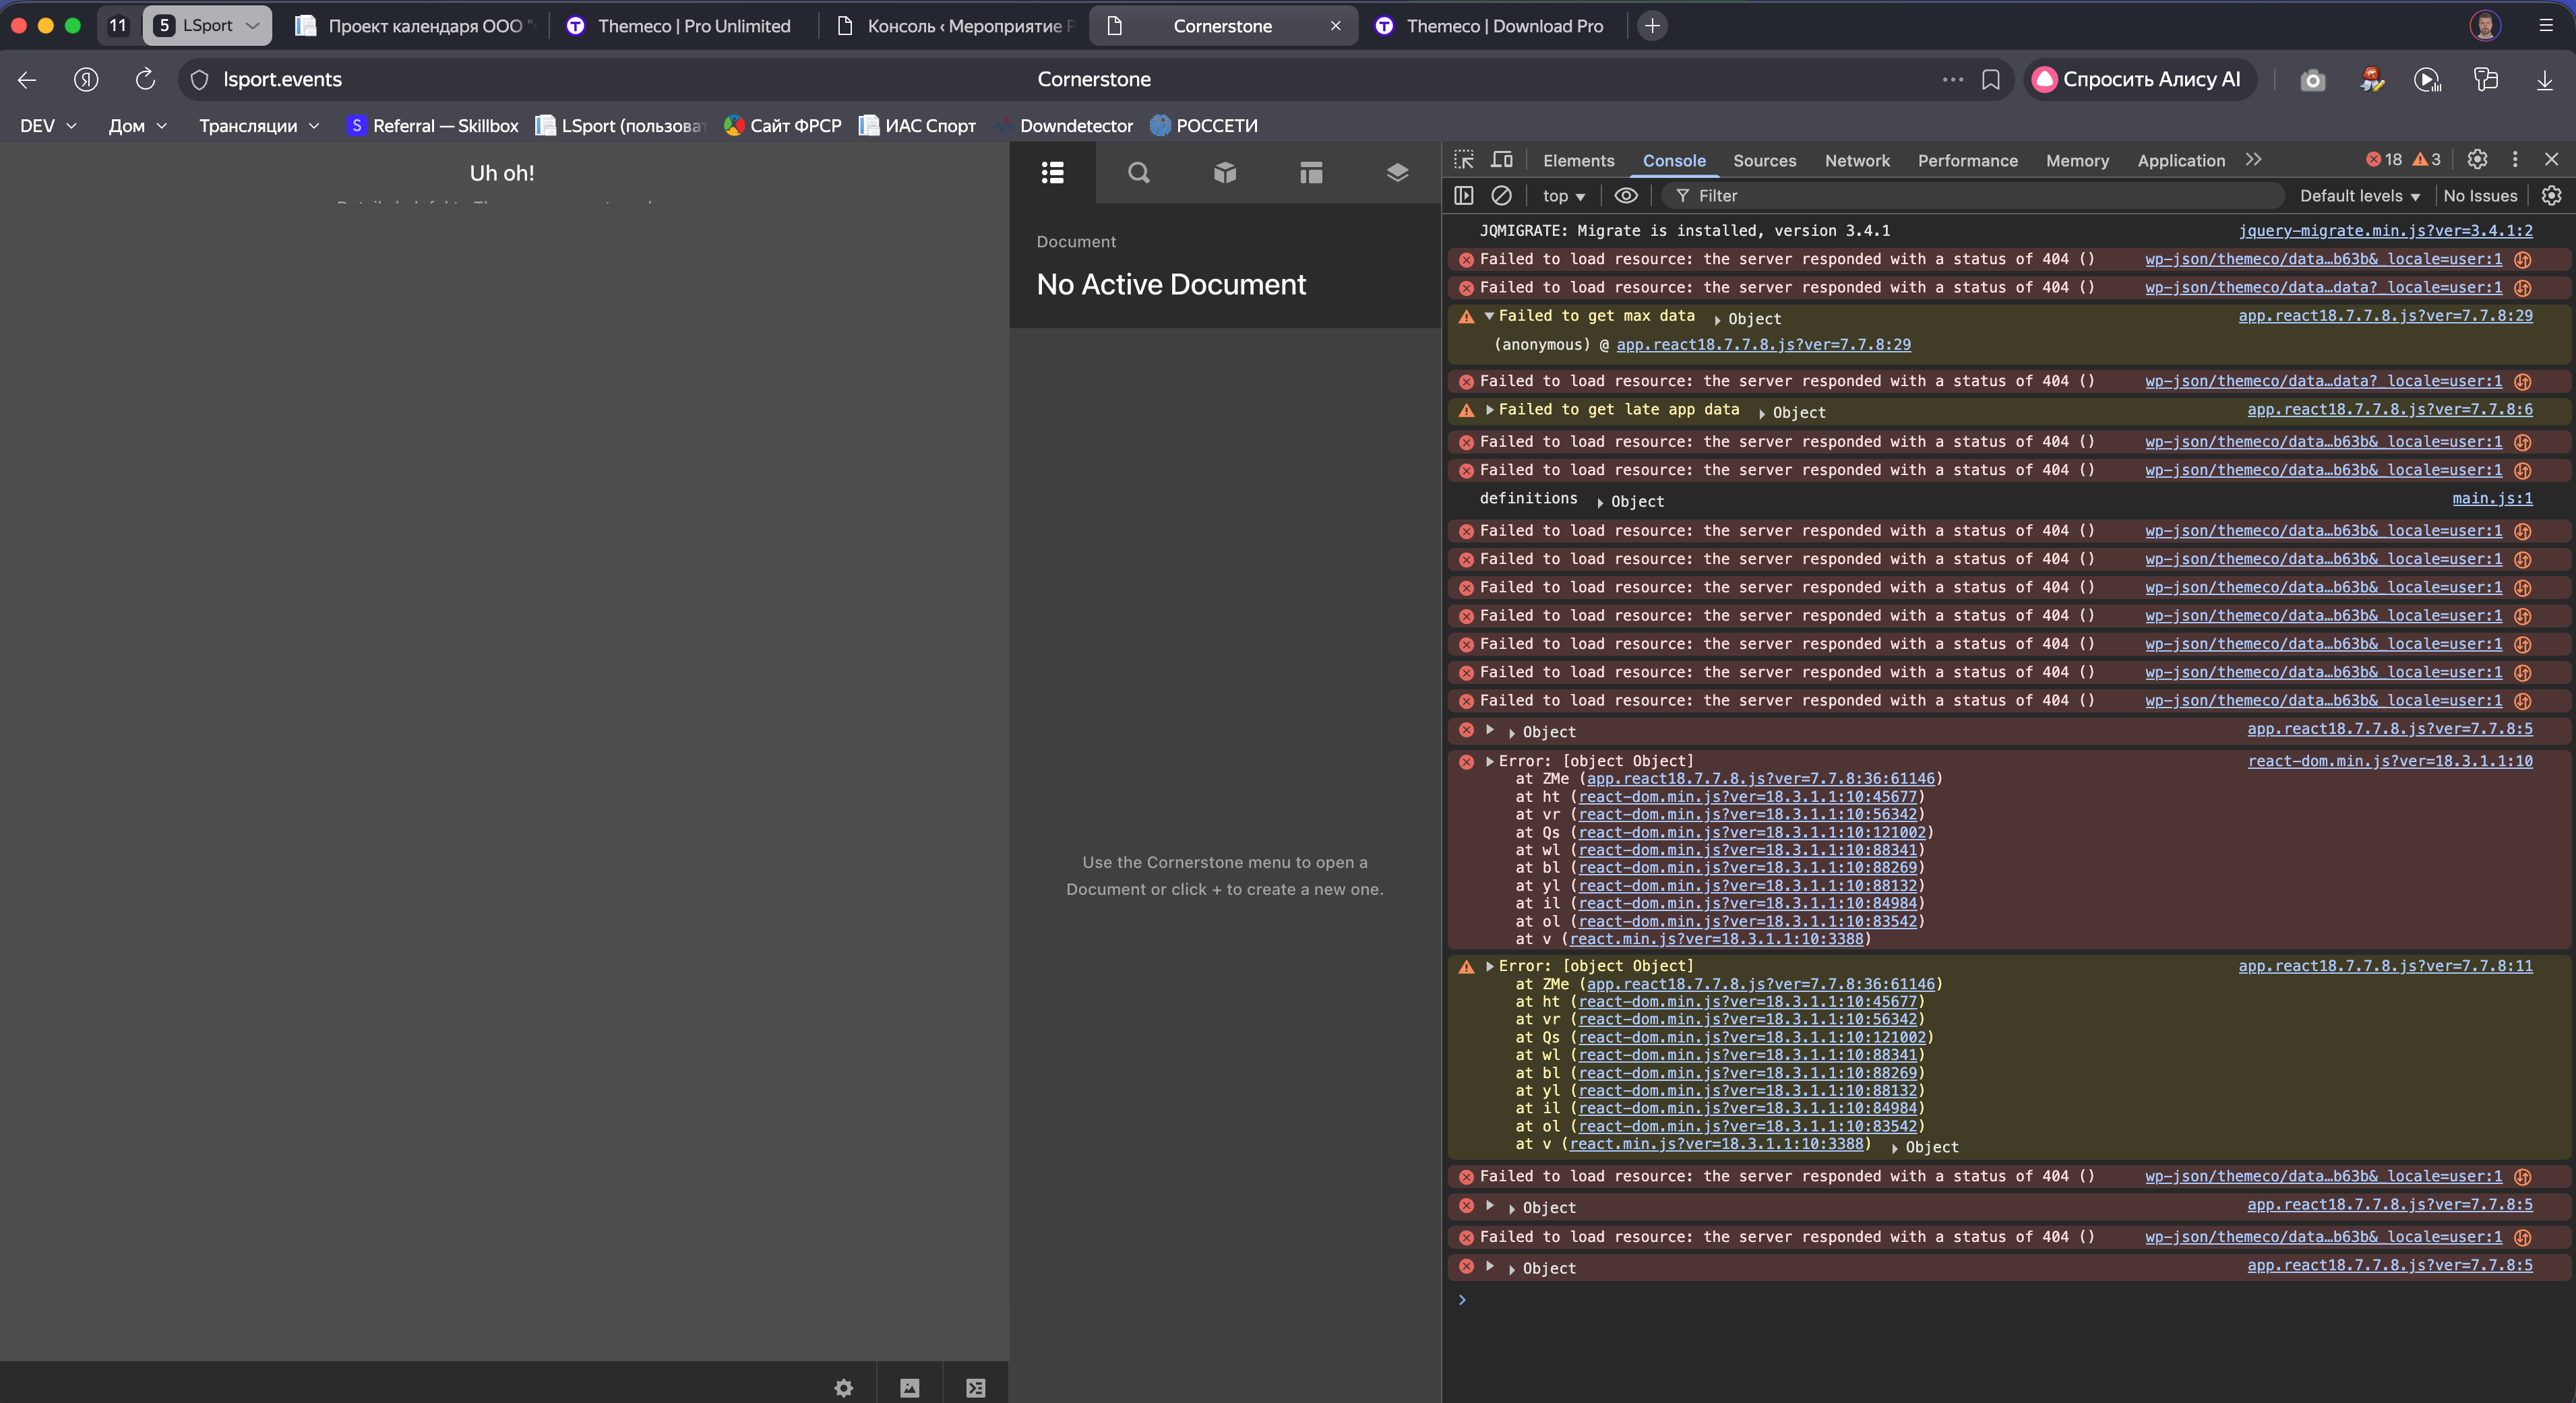Click the Cornerstone search magnifier icon

click(1138, 173)
